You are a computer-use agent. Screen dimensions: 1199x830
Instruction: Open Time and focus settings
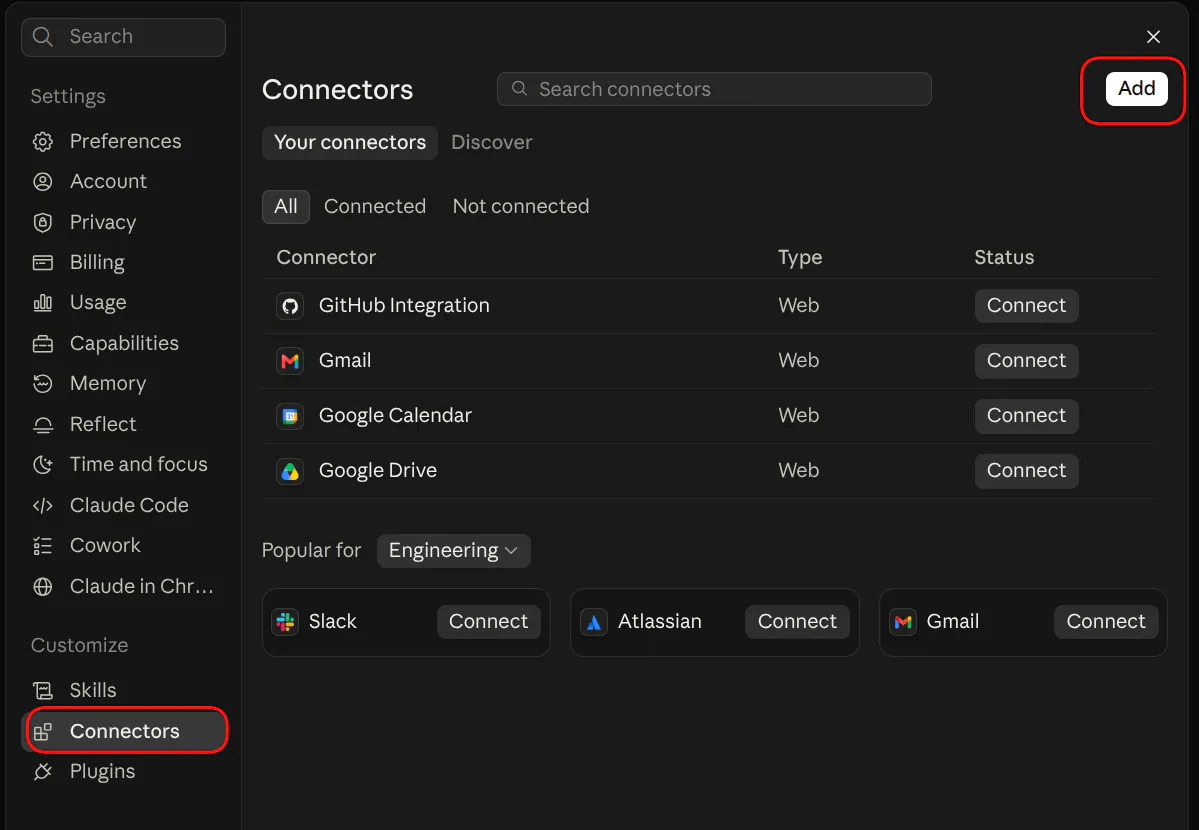[x=125, y=464]
